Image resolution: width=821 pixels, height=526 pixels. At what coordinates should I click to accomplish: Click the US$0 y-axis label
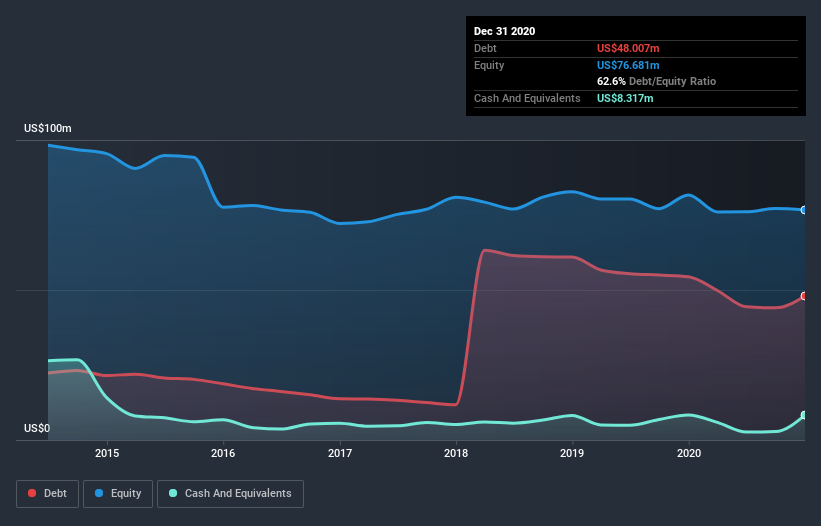click(37, 428)
